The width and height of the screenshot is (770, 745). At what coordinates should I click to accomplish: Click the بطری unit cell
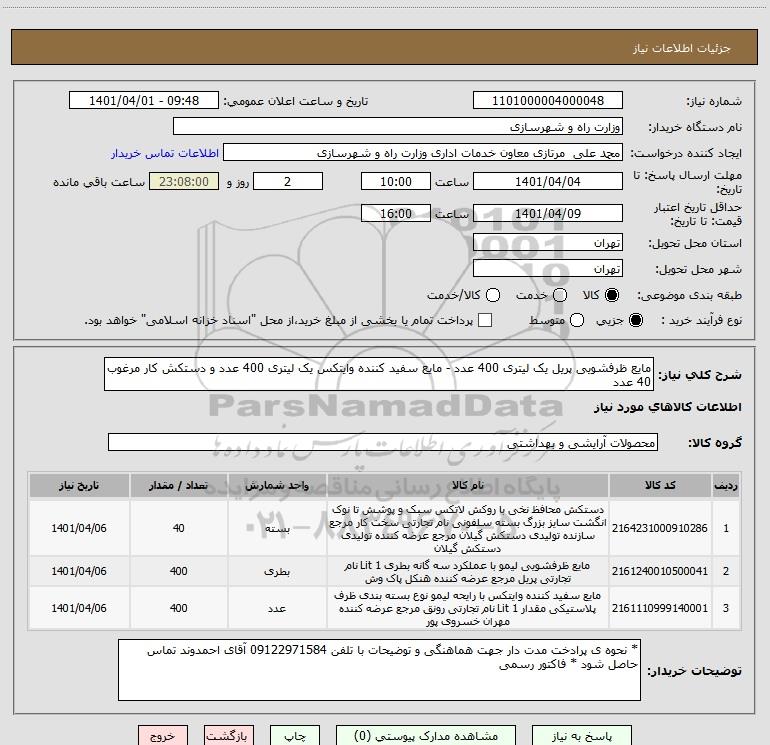click(x=277, y=572)
